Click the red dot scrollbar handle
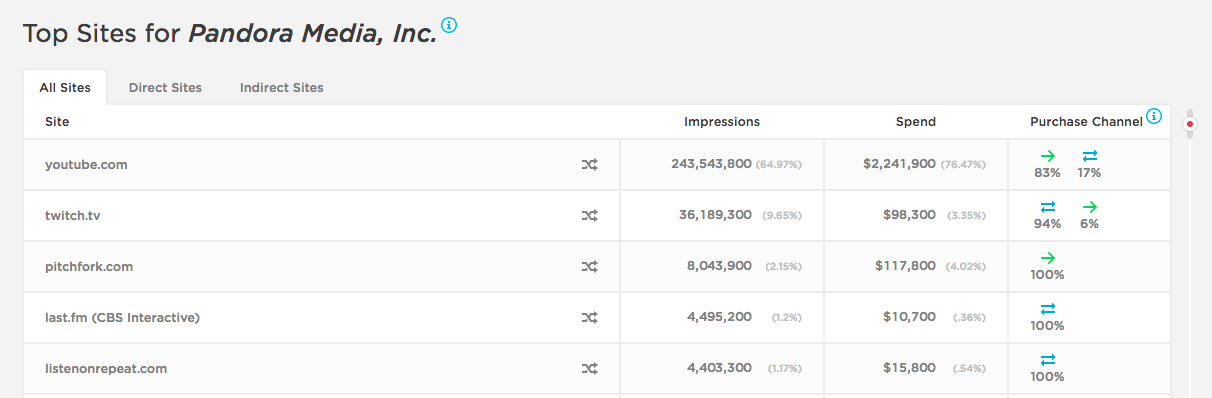The width and height of the screenshot is (1212, 398). [x=1190, y=125]
